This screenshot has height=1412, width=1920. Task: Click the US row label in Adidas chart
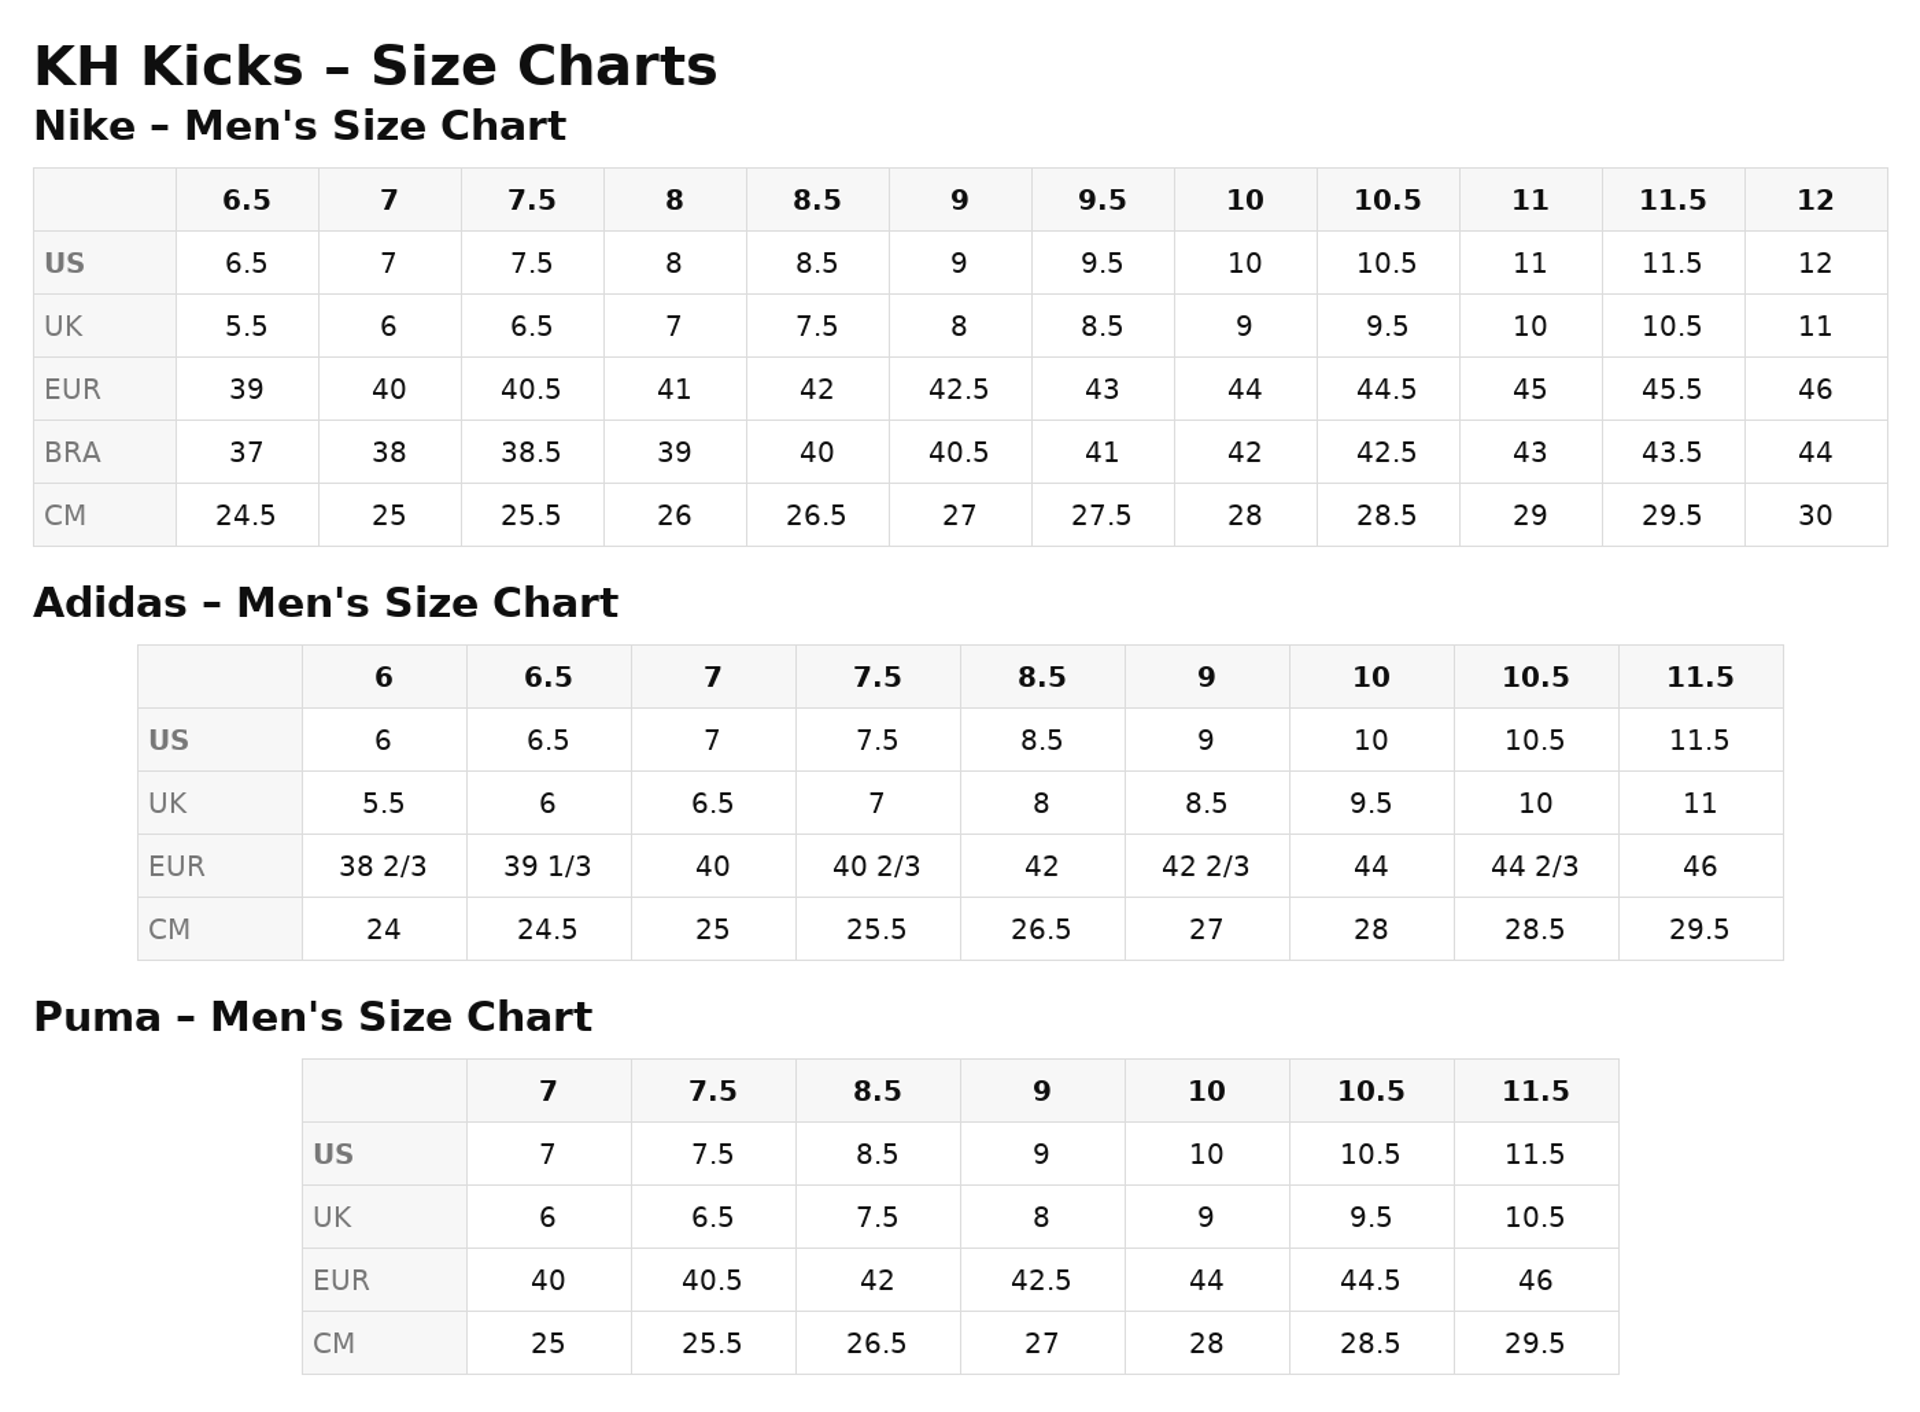click(168, 740)
